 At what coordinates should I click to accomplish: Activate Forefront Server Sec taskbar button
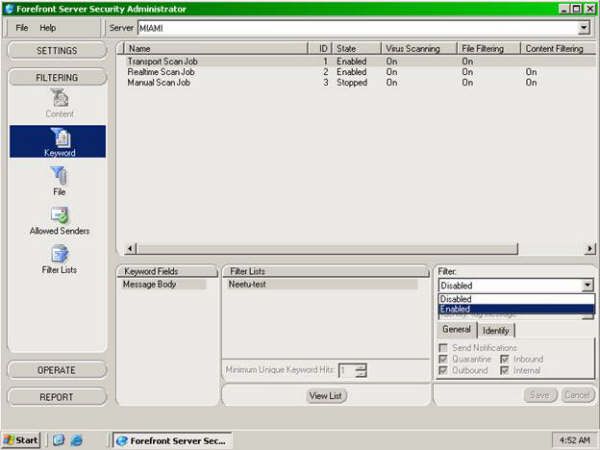[173, 440]
